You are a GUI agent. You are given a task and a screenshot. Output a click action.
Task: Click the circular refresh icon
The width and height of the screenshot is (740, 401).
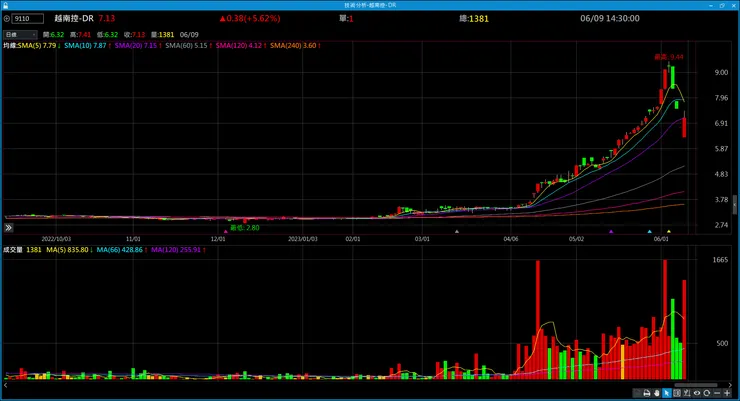coord(706,393)
